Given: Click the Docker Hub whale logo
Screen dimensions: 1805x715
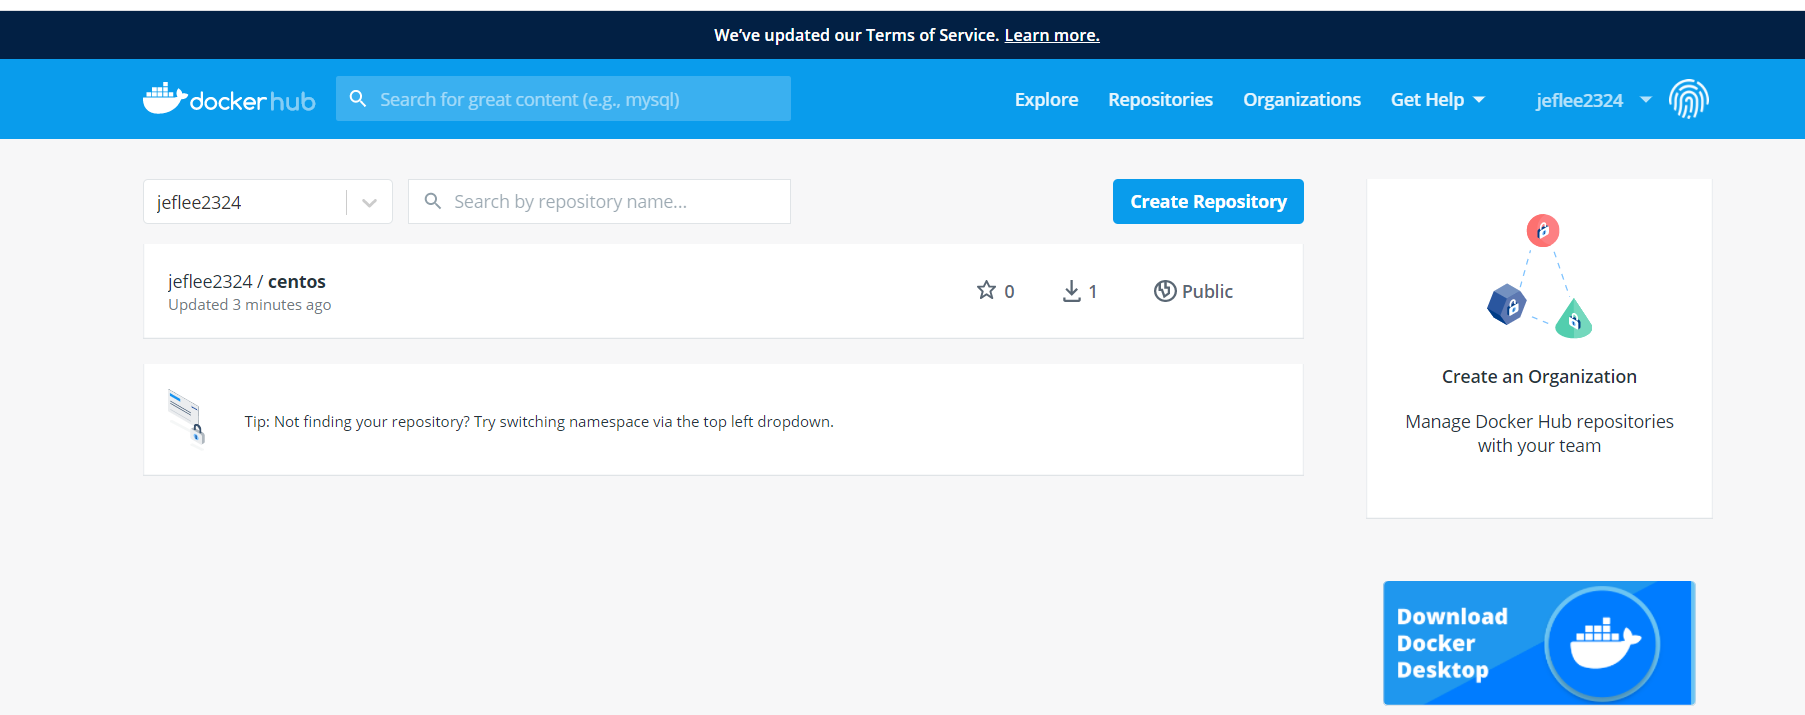Looking at the screenshot, I should tap(229, 98).
